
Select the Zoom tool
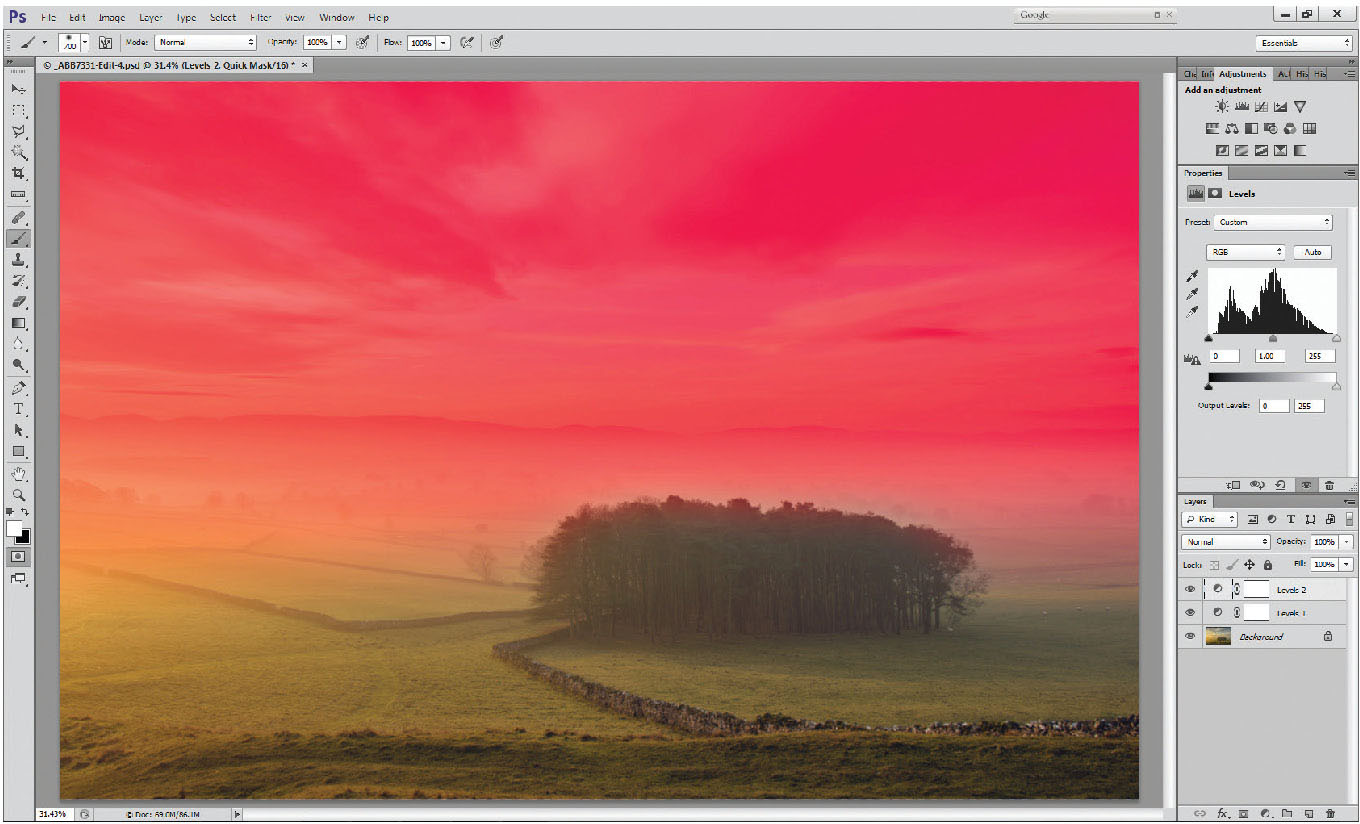pos(19,494)
